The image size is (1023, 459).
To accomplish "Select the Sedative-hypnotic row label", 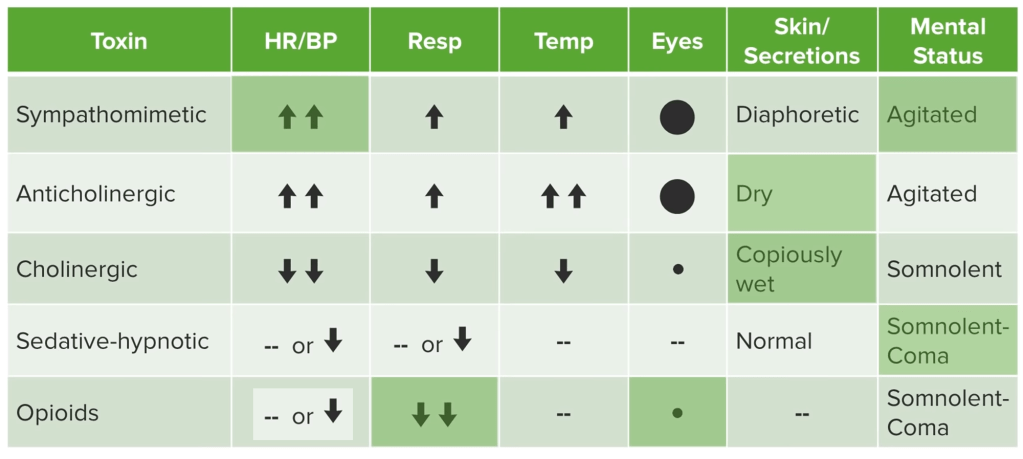I will pos(112,341).
